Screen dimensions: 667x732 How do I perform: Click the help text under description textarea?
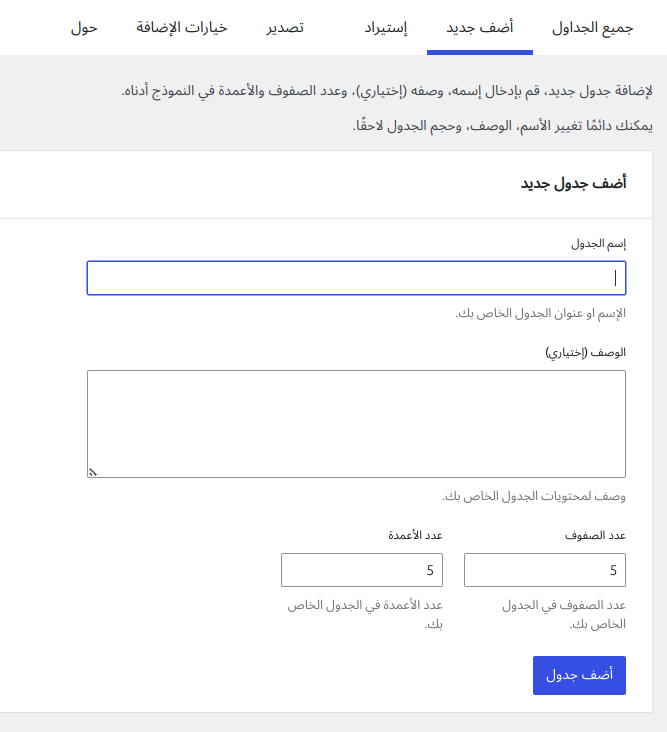pyautogui.click(x=534, y=496)
